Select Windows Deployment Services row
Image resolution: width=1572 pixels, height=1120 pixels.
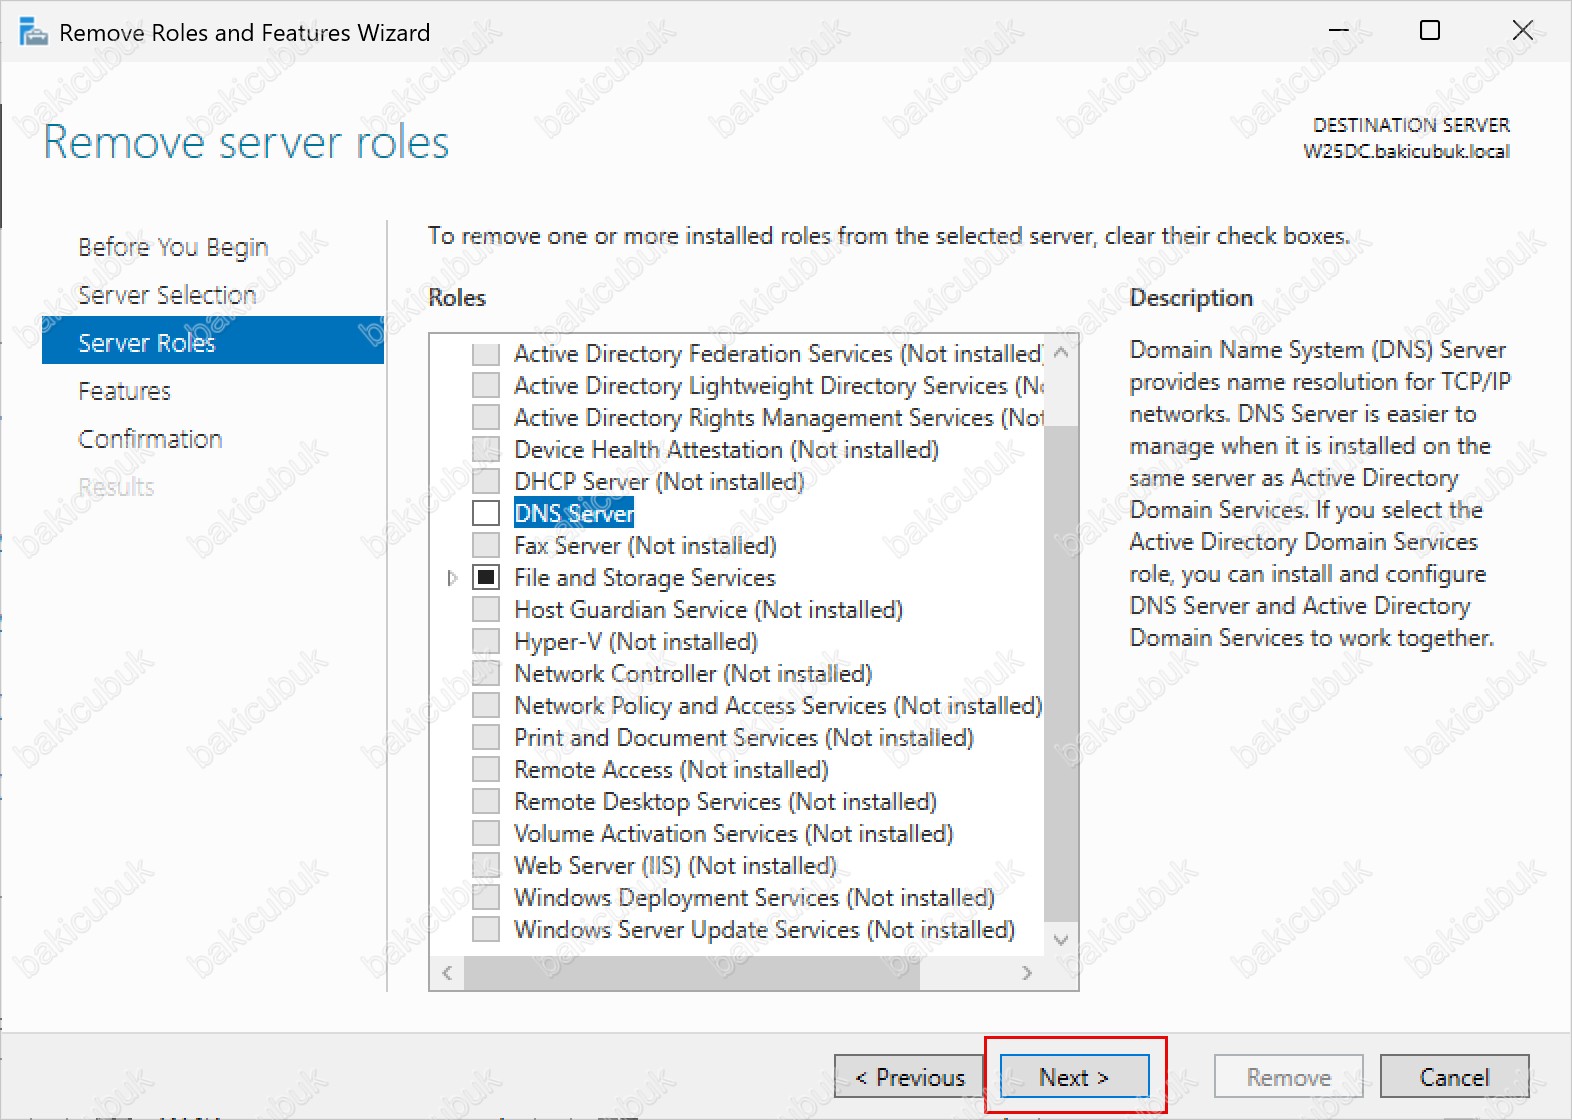(754, 897)
